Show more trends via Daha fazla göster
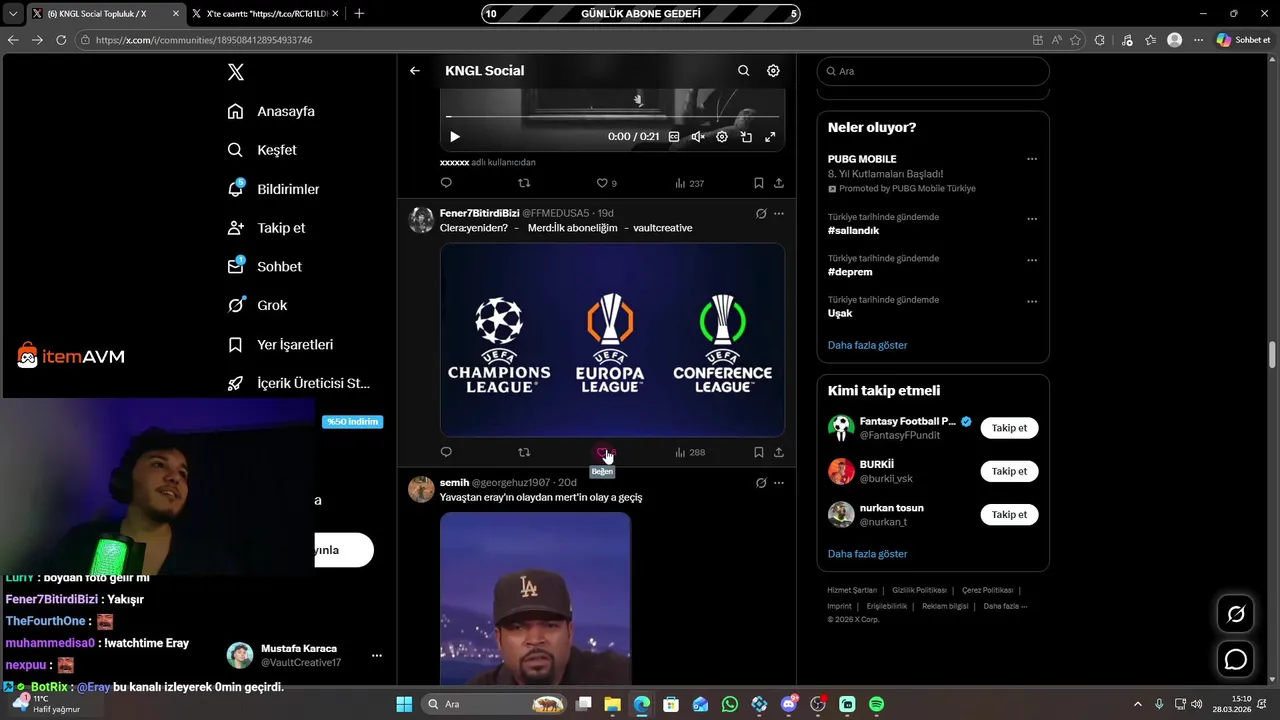 tap(868, 345)
